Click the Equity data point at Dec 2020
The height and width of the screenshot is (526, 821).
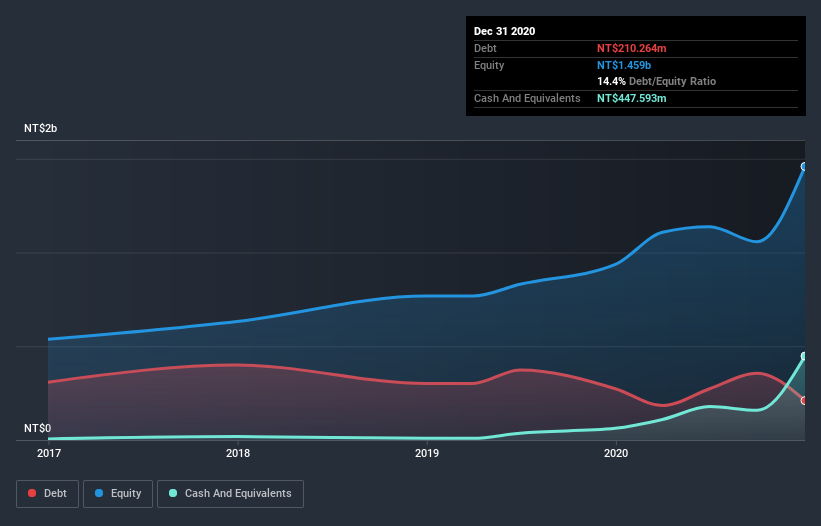pos(804,166)
